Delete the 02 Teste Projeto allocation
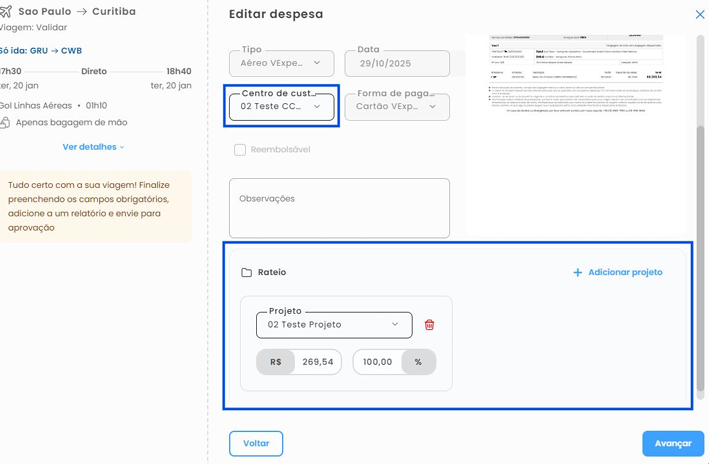 click(429, 325)
